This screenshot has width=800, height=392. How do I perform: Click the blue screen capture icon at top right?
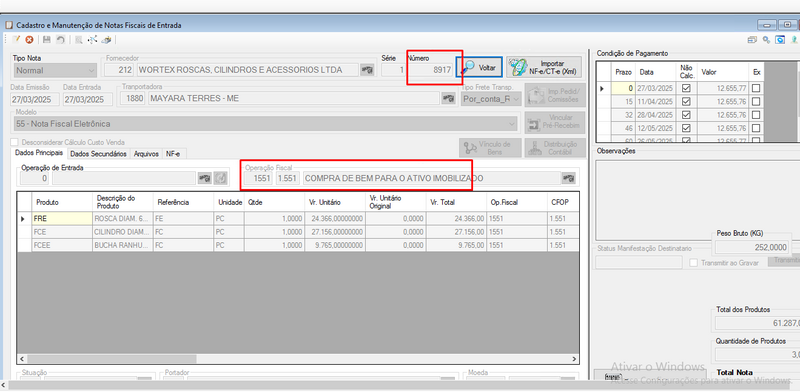pyautogui.click(x=780, y=40)
